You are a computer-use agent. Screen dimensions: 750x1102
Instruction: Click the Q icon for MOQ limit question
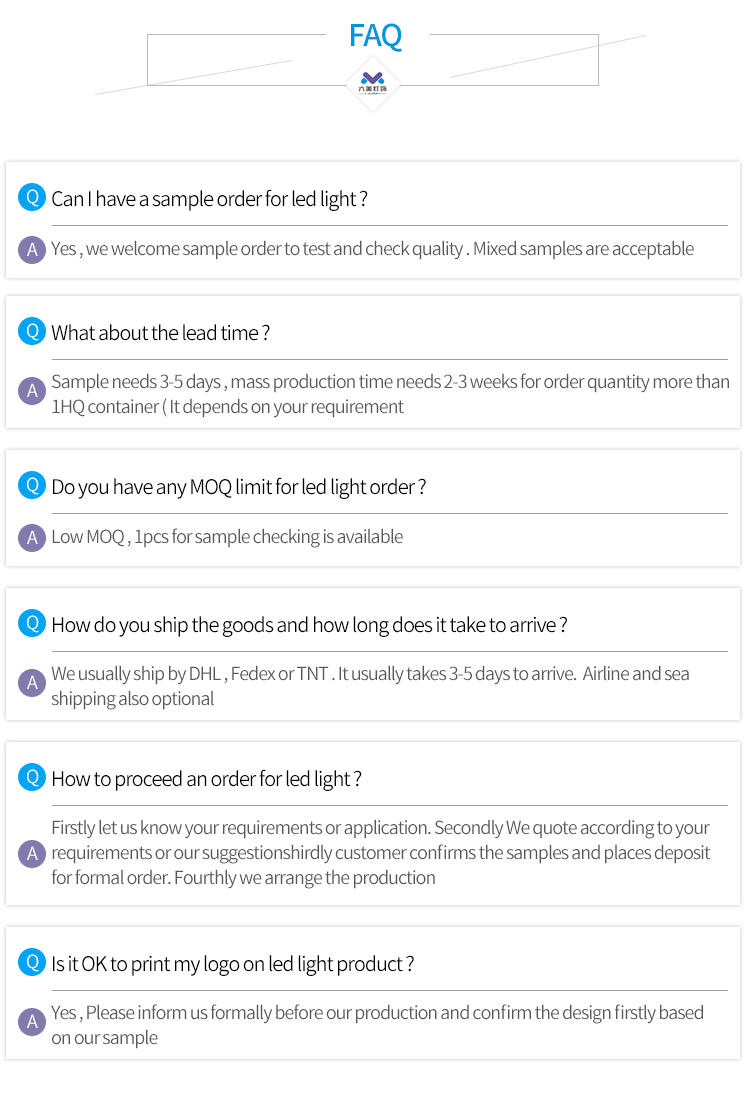click(x=32, y=485)
